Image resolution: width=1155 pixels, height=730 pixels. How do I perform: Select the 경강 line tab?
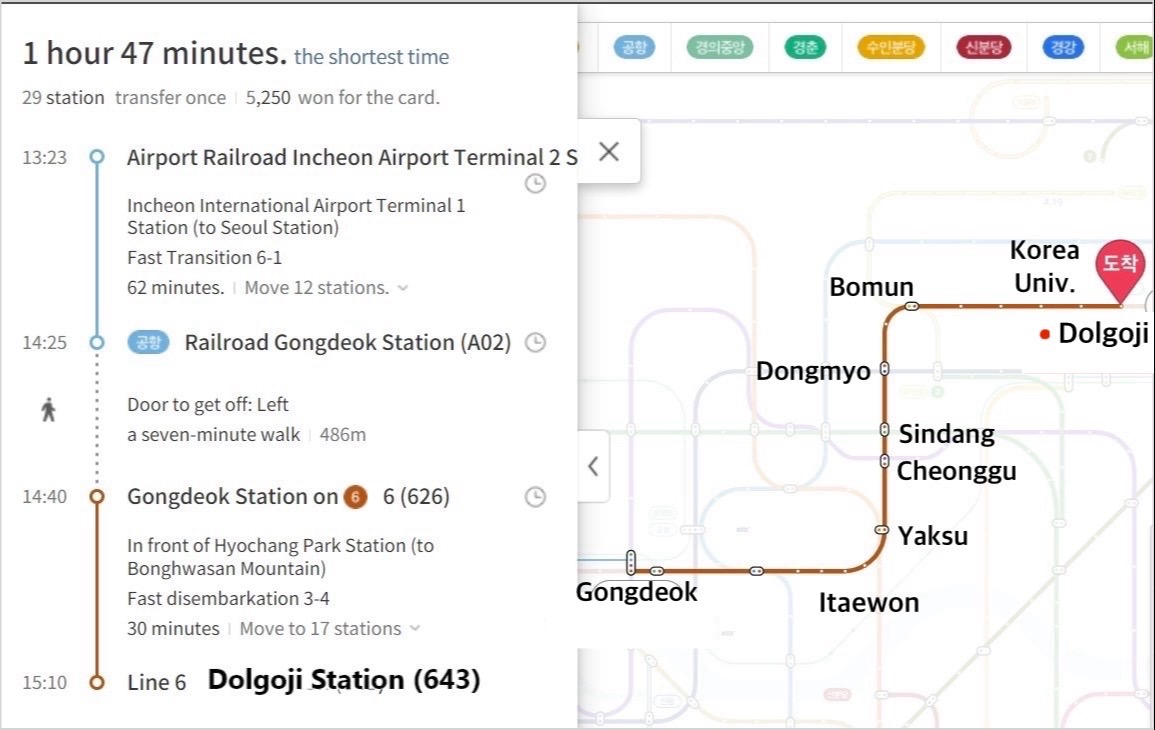coord(1061,47)
